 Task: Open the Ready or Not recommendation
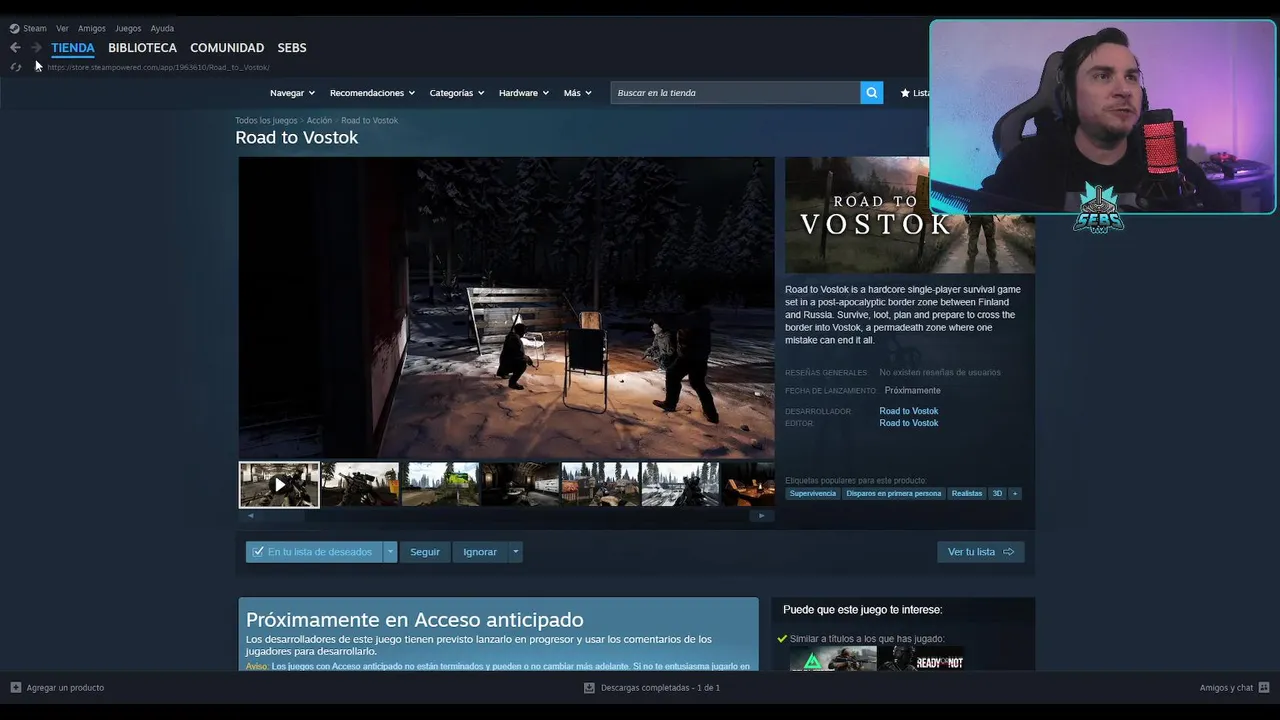pyautogui.click(x=921, y=659)
